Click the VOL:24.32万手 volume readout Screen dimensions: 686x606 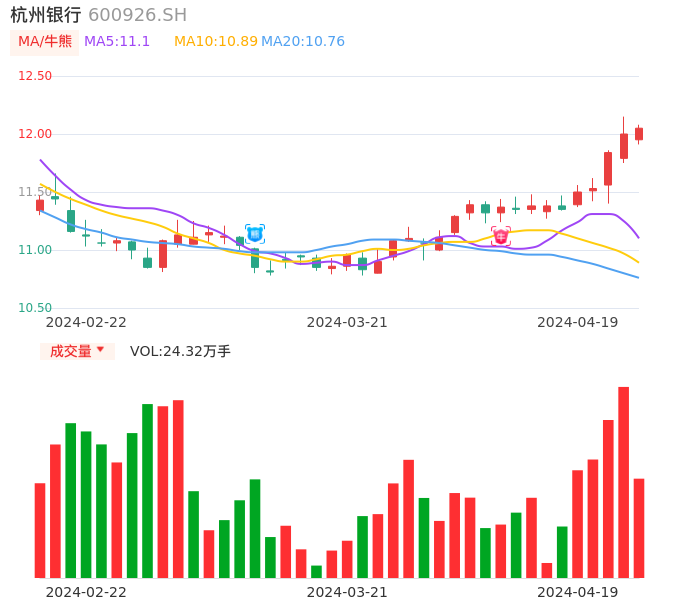point(180,351)
